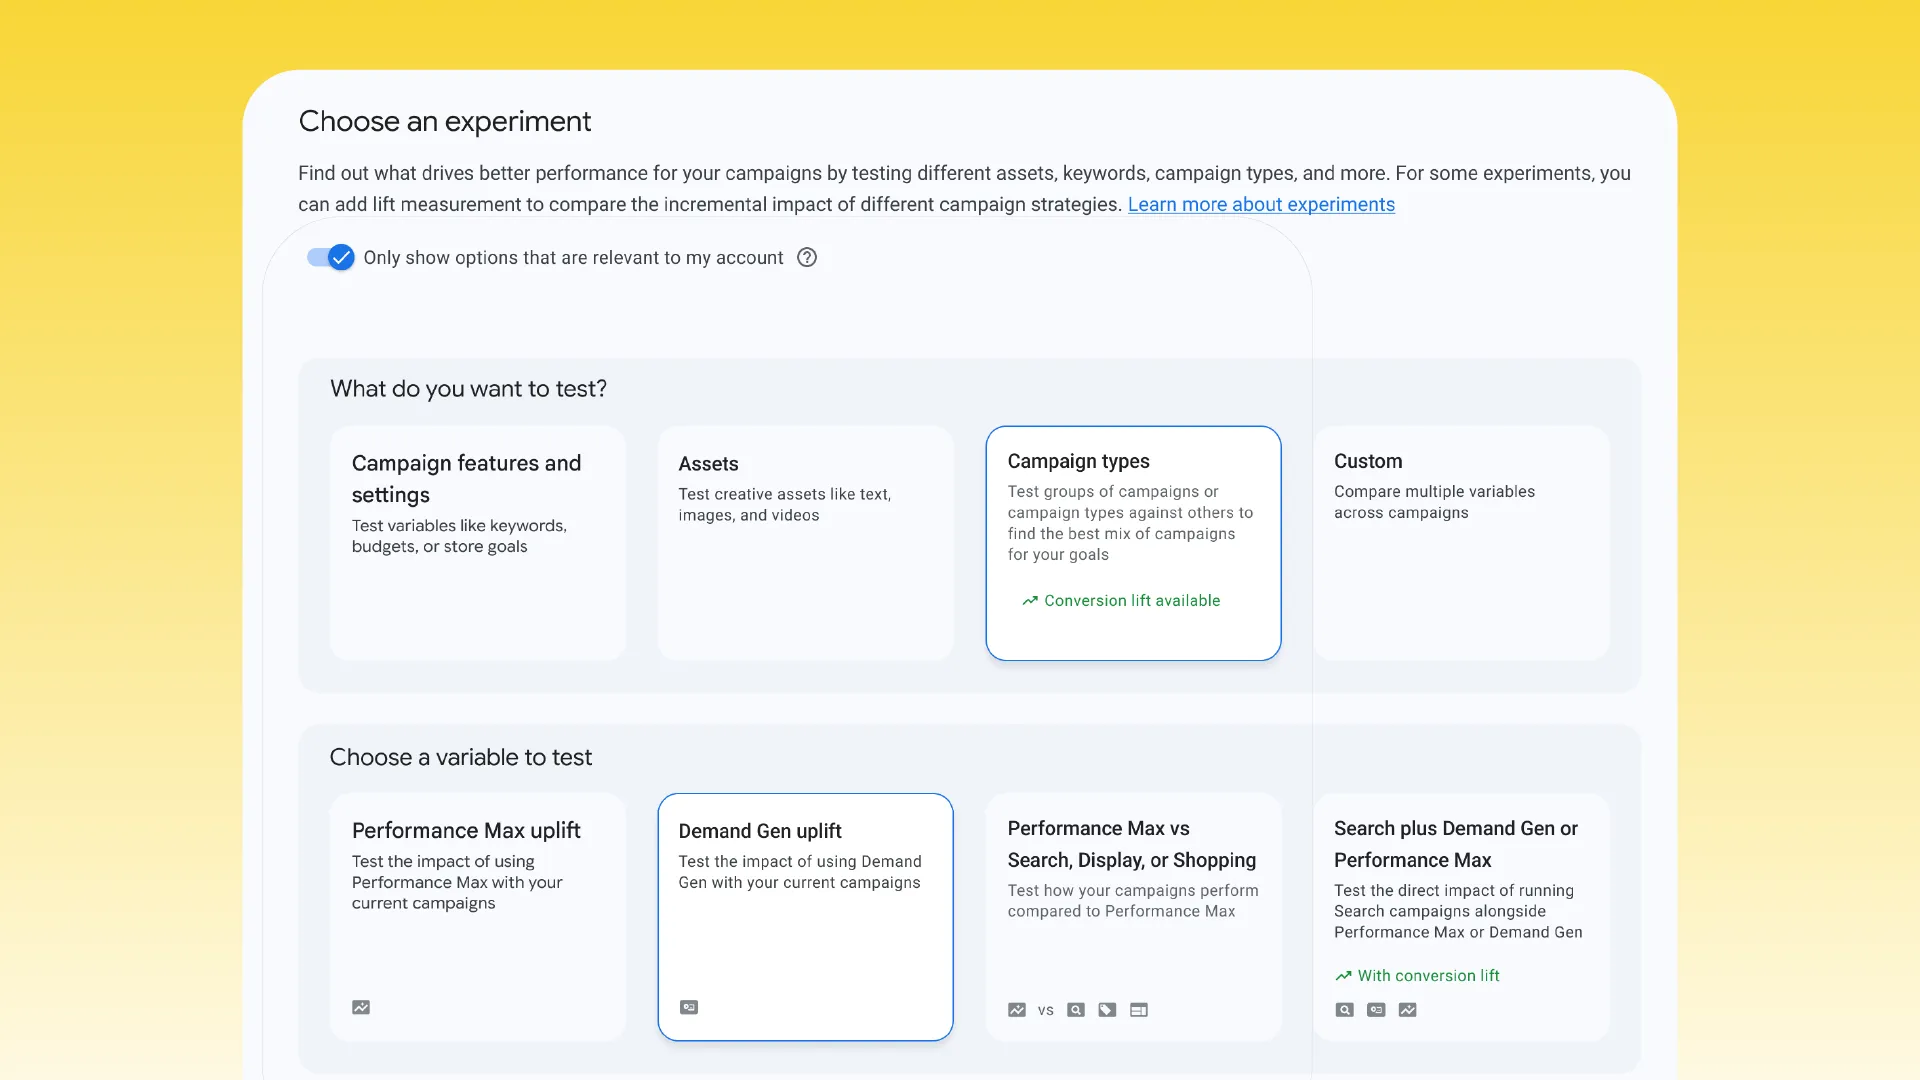Screen dimensions: 1920x1080
Task: Choose the Performance Max uplift card
Action: 478,917
